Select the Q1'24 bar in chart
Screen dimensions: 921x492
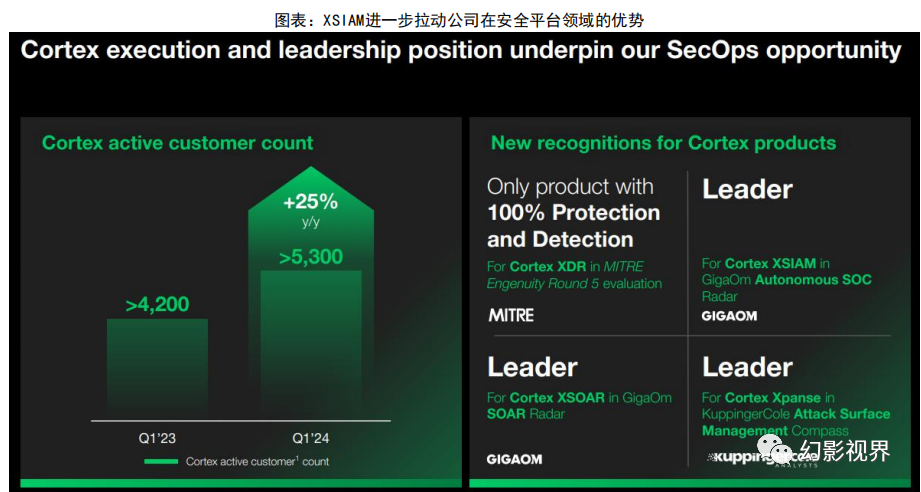click(x=311, y=345)
